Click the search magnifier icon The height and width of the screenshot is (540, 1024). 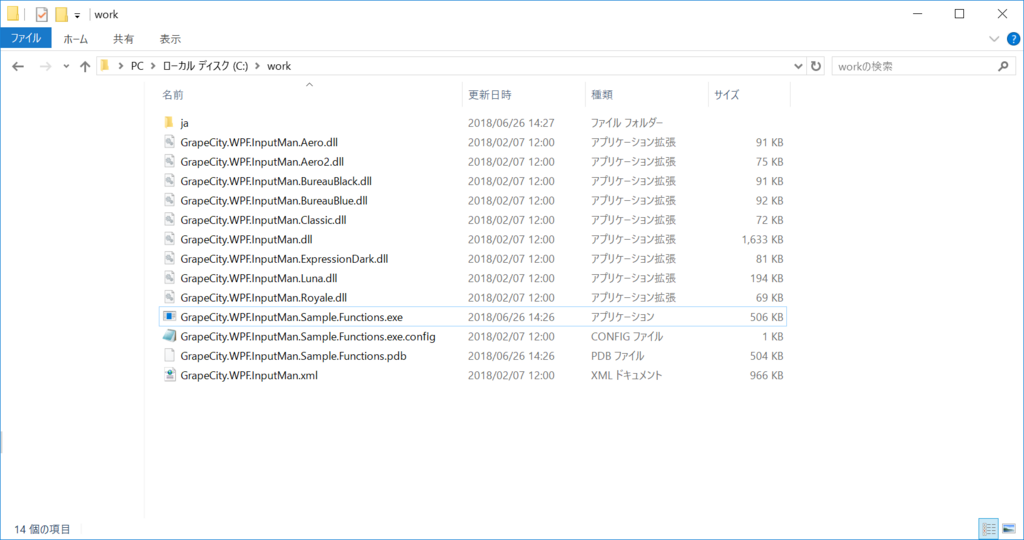[x=1004, y=66]
